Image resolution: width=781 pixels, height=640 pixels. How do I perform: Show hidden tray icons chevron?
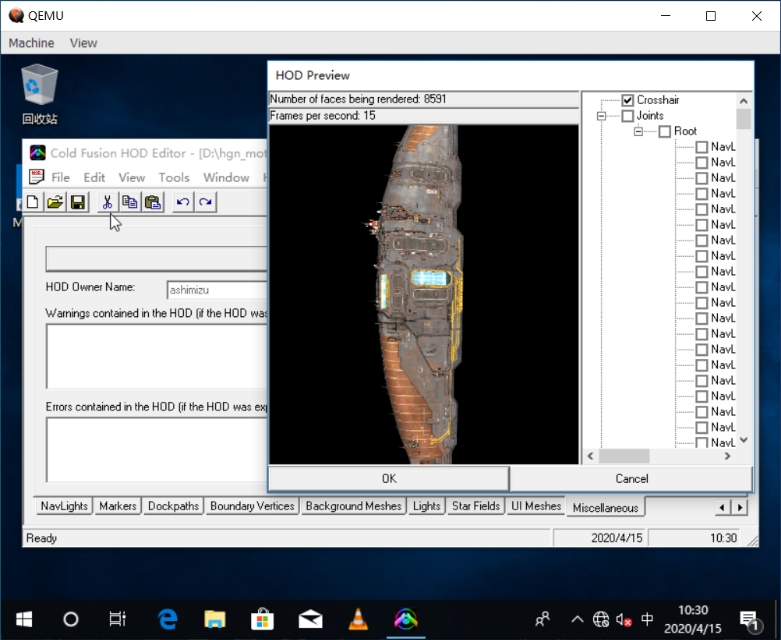[x=577, y=620]
